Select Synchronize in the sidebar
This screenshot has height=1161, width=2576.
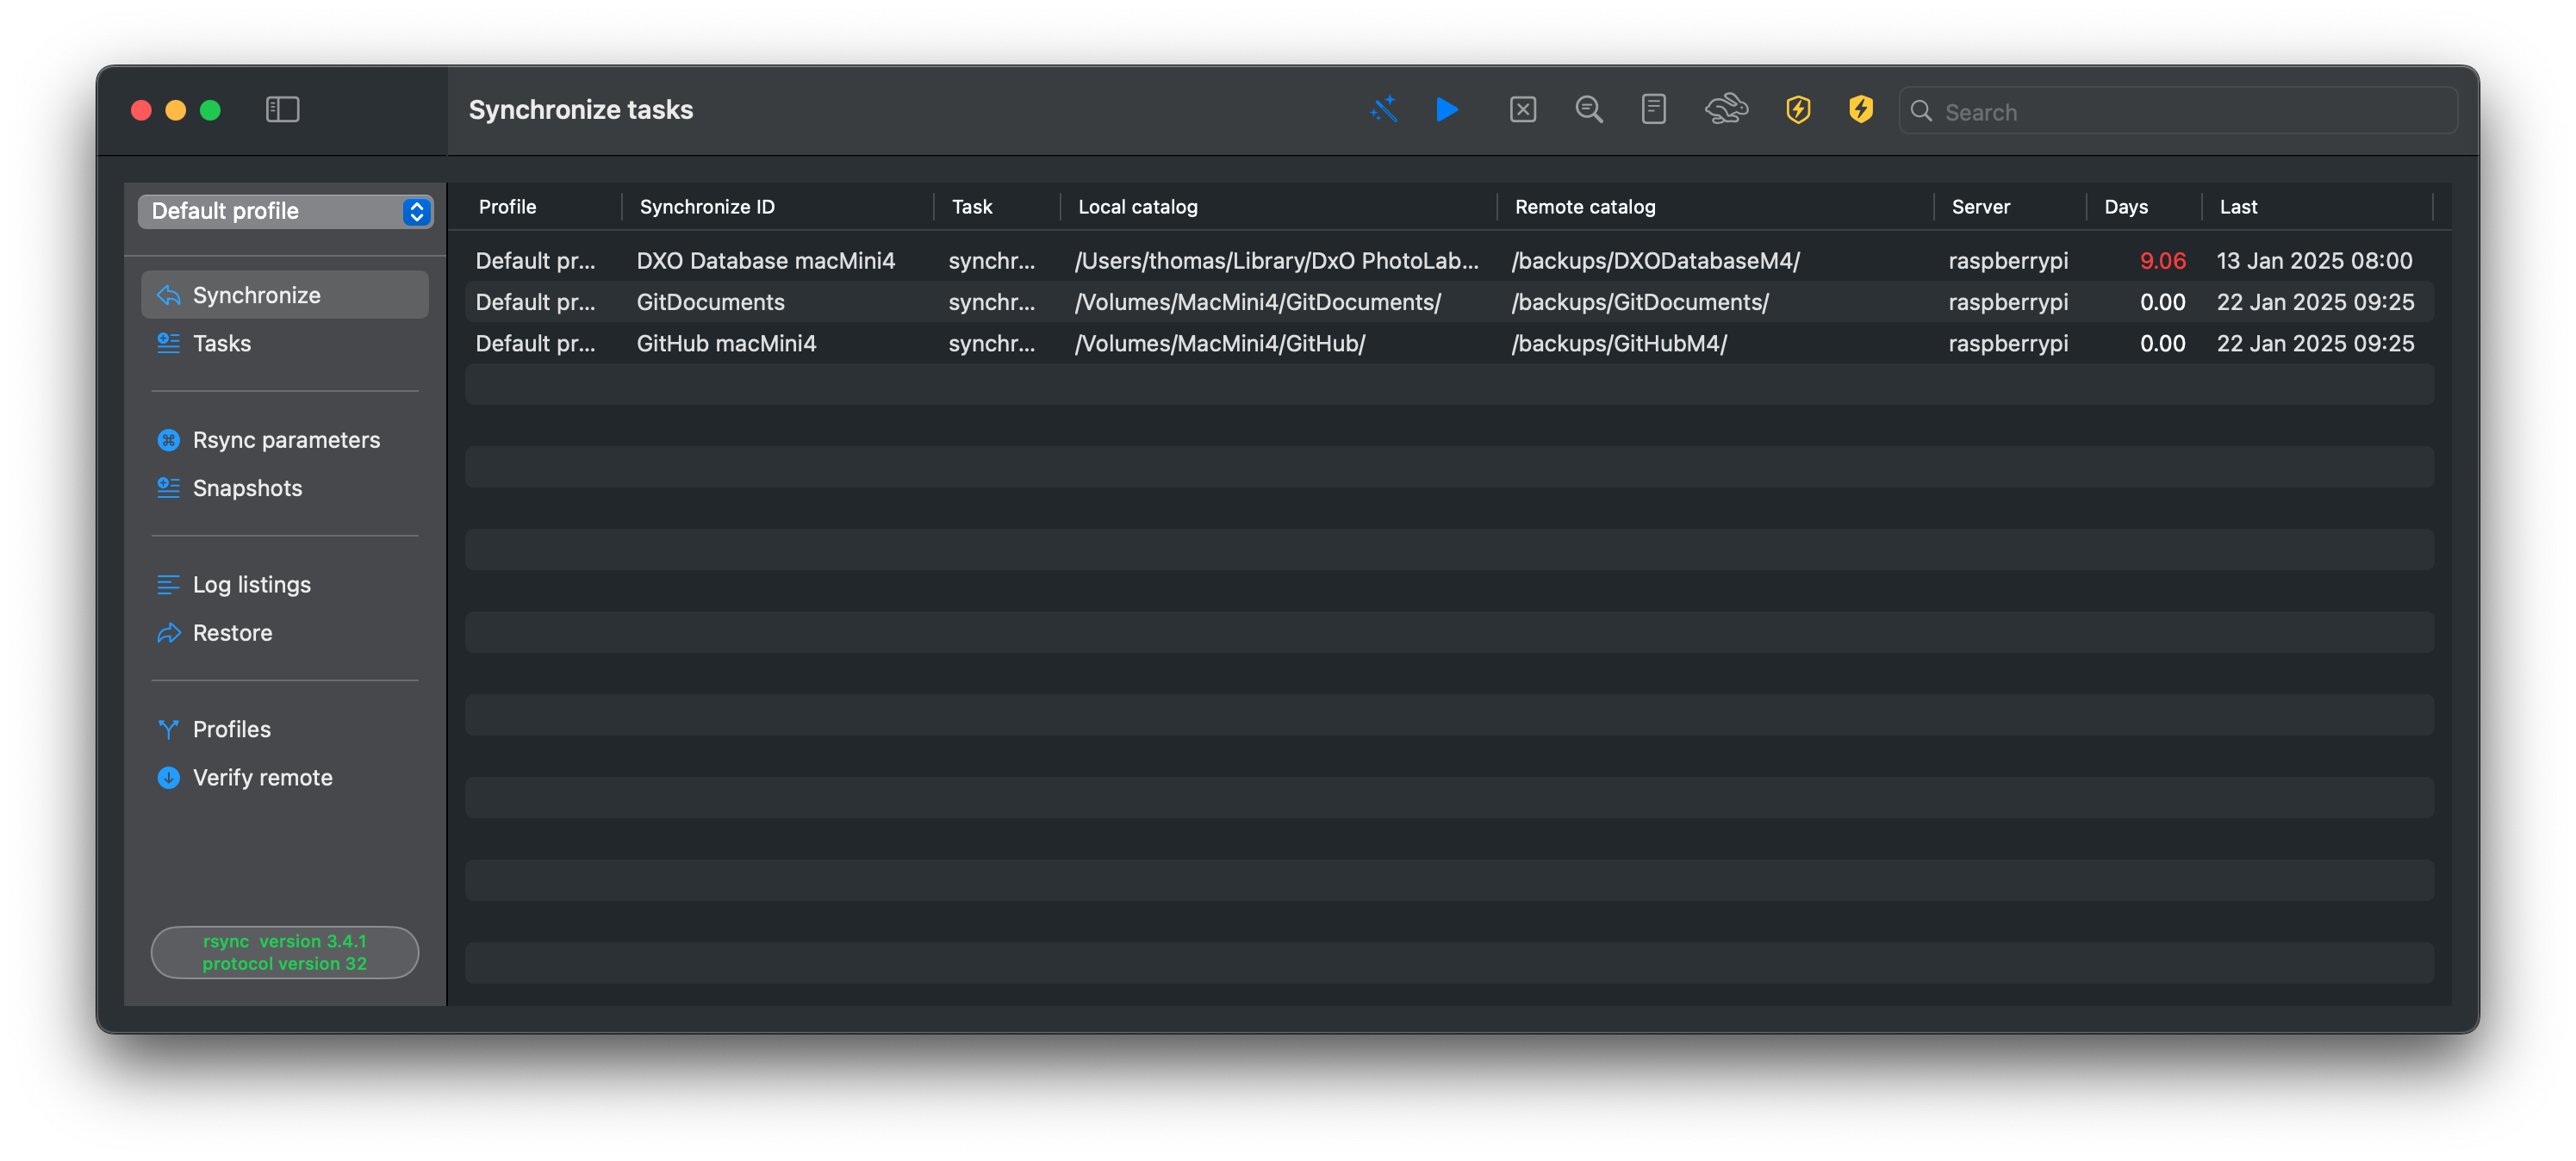coord(285,295)
